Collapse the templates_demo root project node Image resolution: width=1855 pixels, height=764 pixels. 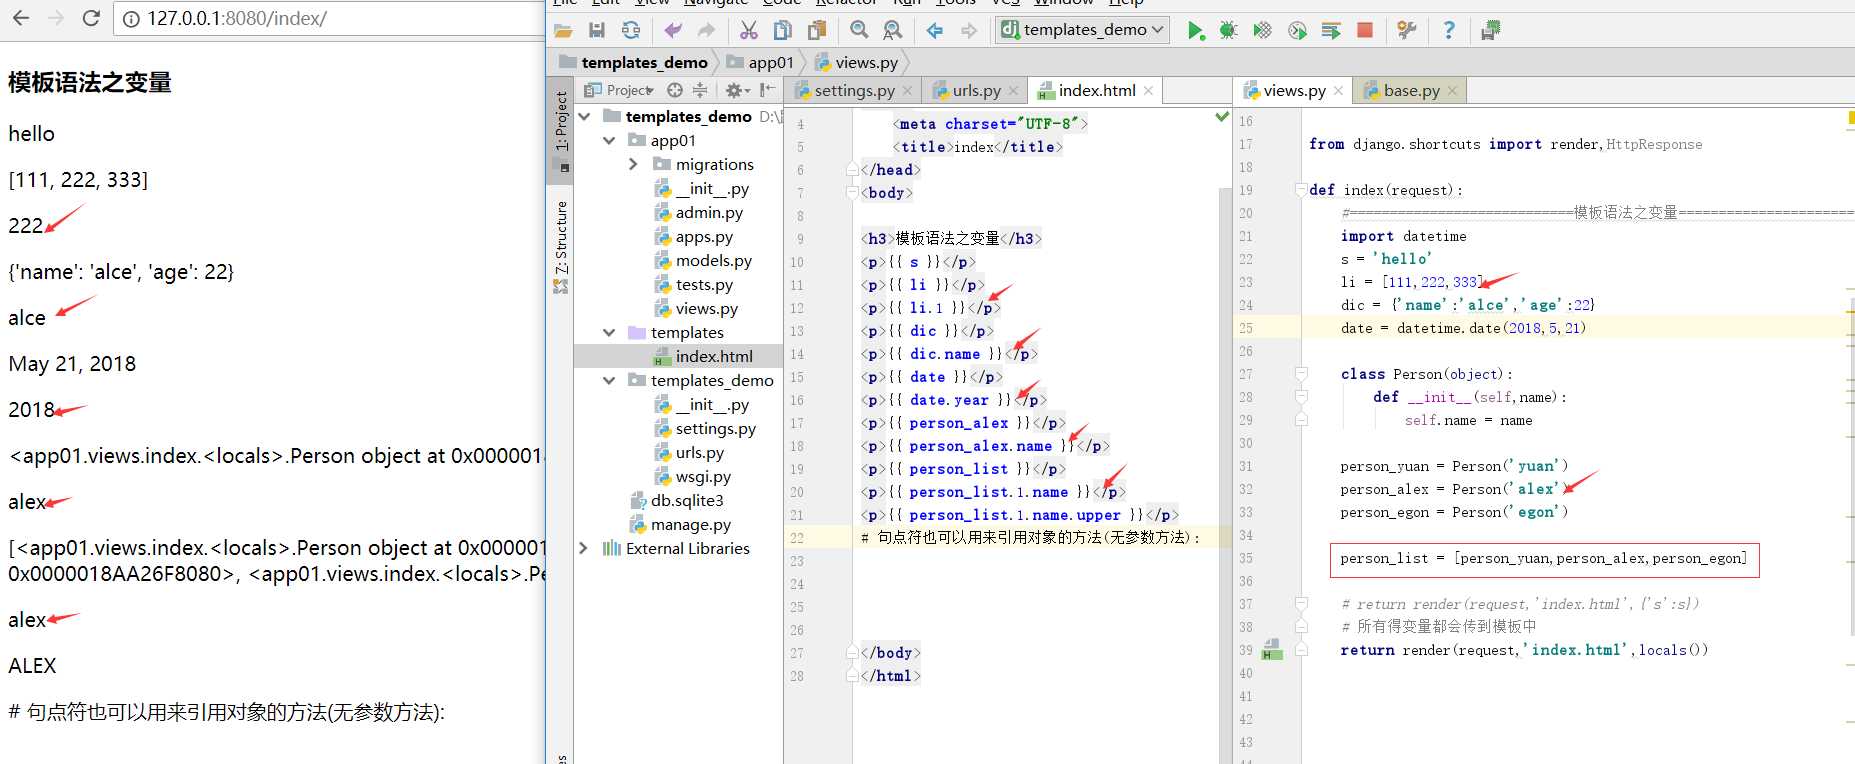coord(585,116)
